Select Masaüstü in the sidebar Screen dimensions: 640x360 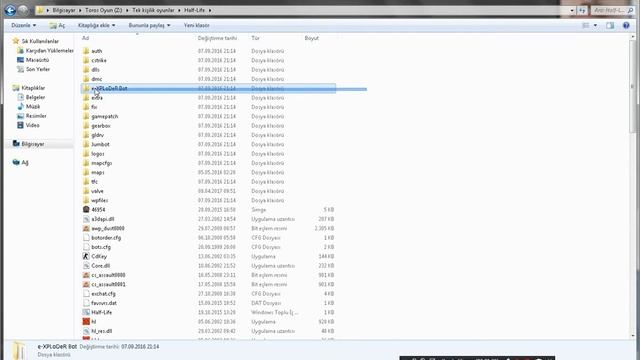pos(37,60)
